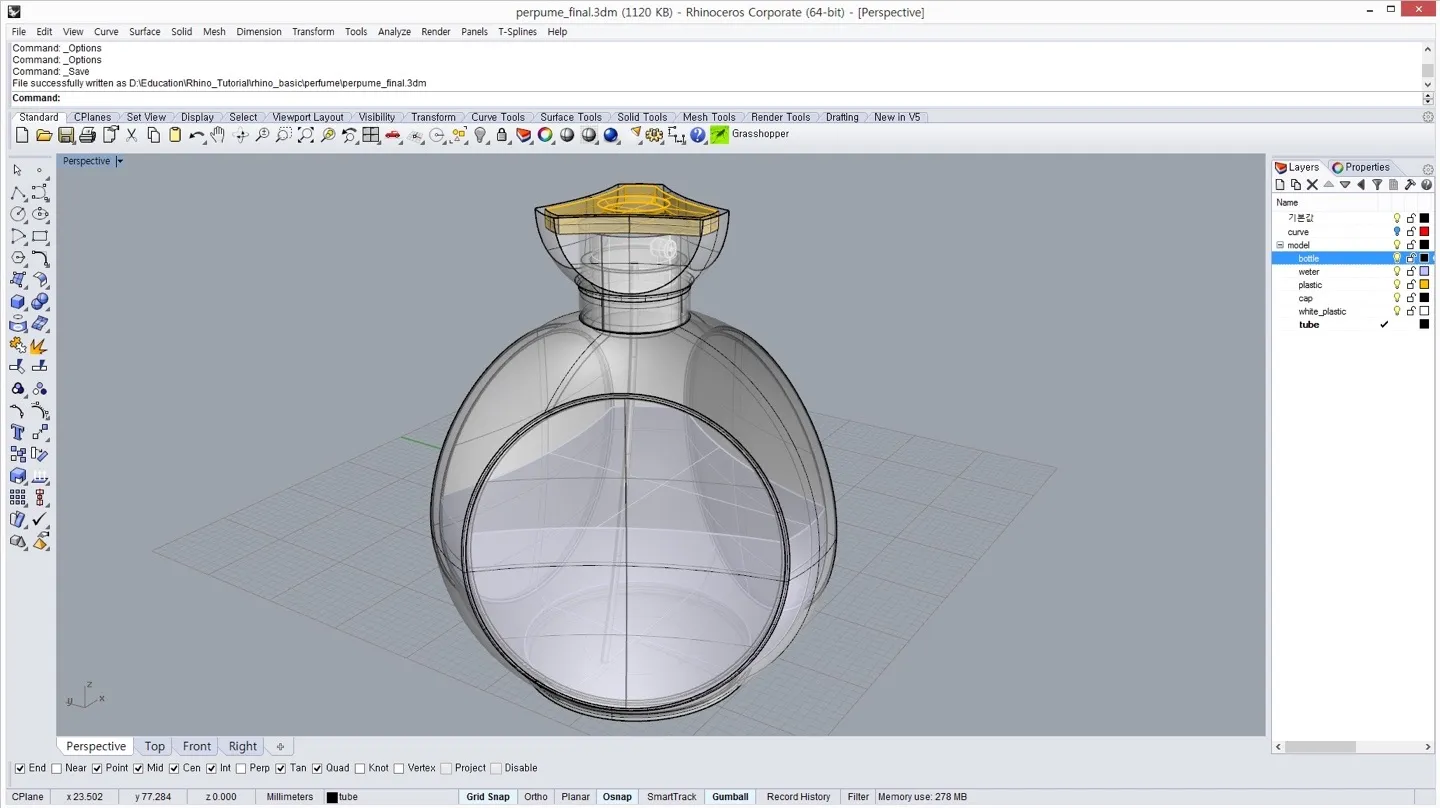Click the Undo arrow icon
Screen dimensions: 1440x808
pos(196,135)
